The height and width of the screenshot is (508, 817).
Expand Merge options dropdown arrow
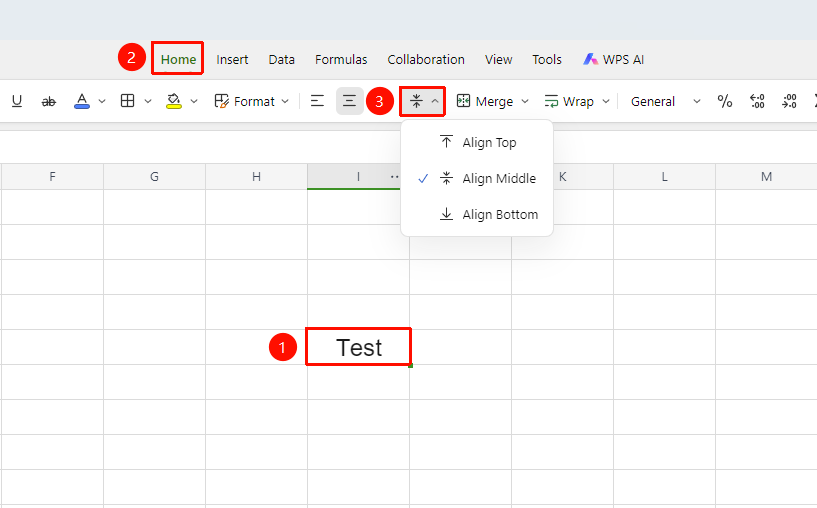pos(525,101)
